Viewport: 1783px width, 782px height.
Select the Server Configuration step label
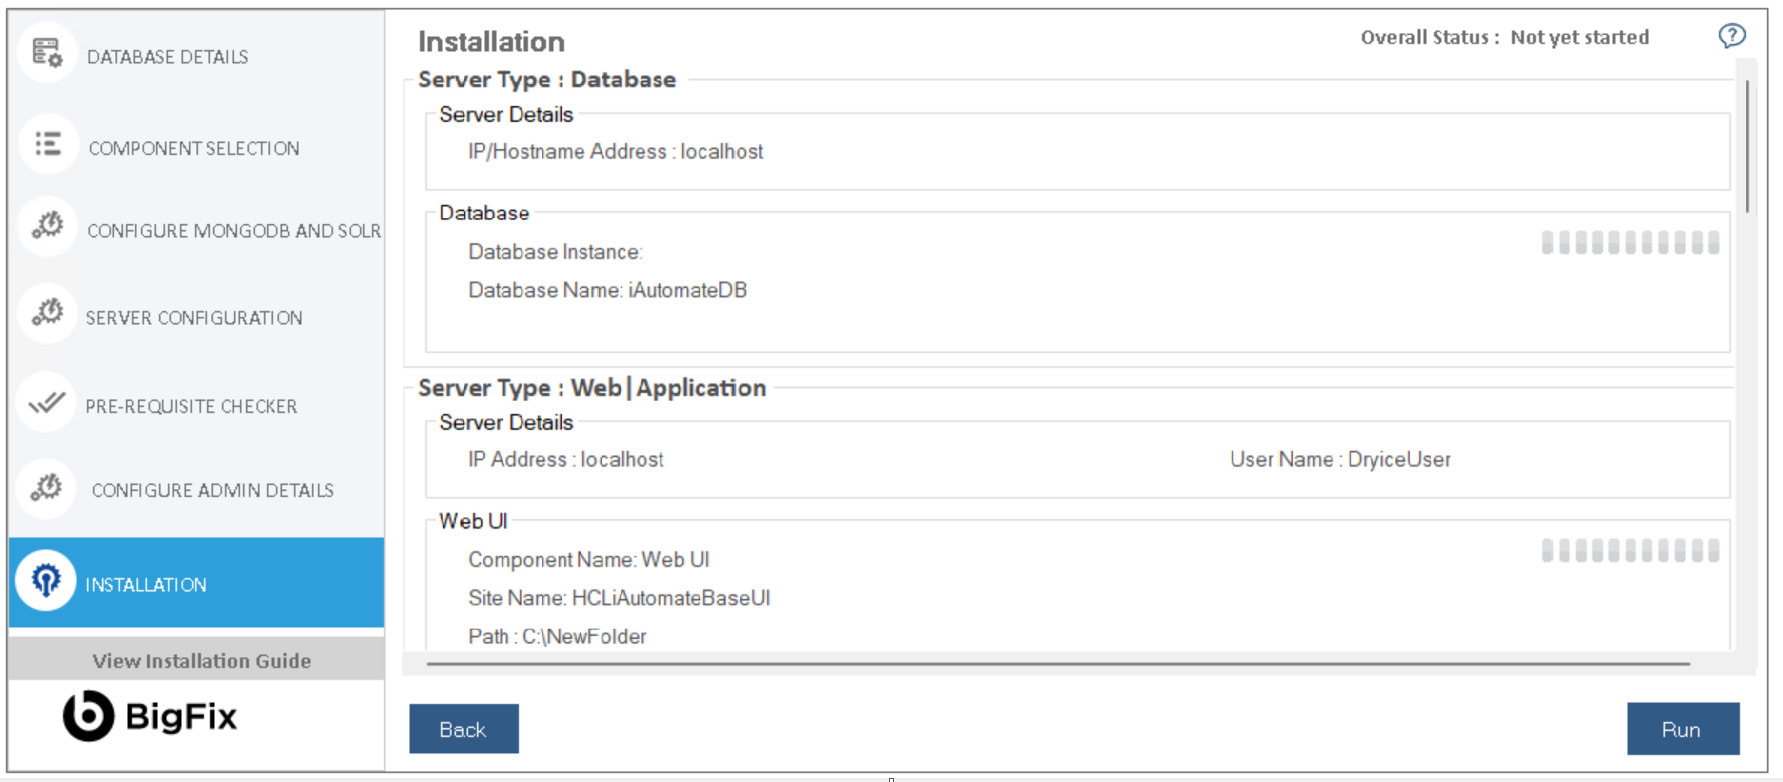(194, 318)
